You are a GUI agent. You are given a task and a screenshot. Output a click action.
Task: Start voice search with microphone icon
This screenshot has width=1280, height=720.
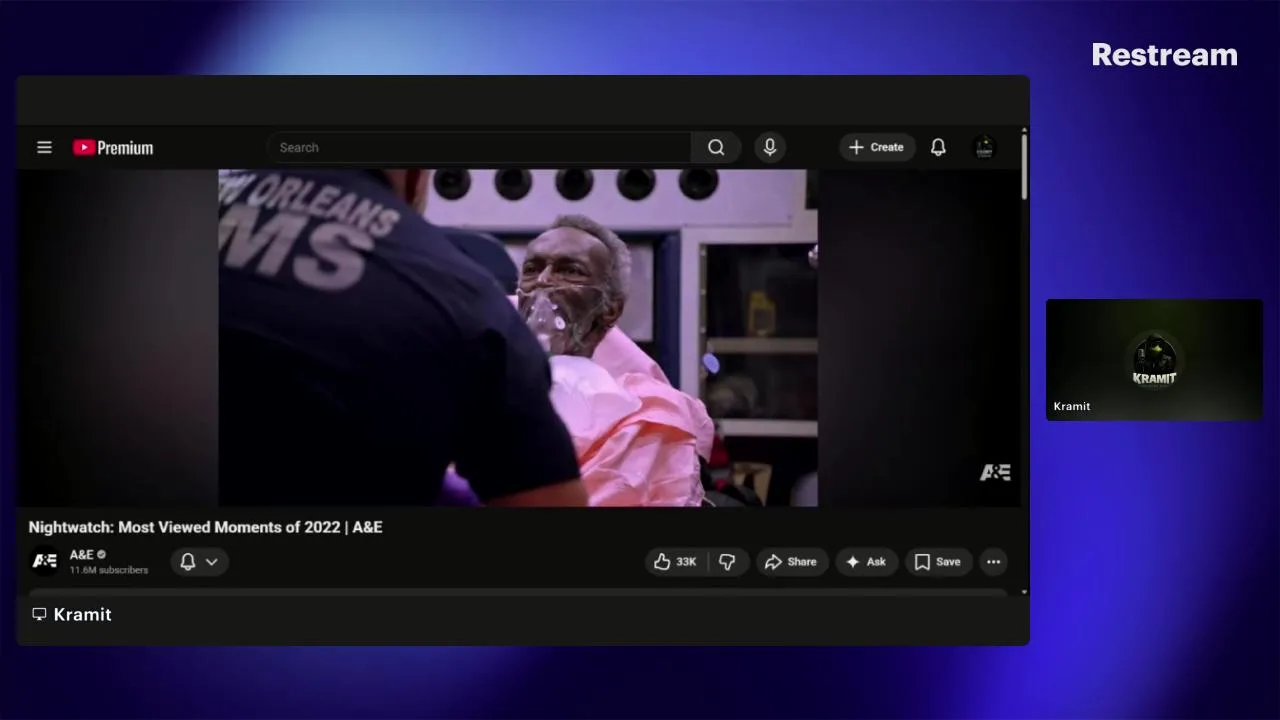tap(770, 147)
